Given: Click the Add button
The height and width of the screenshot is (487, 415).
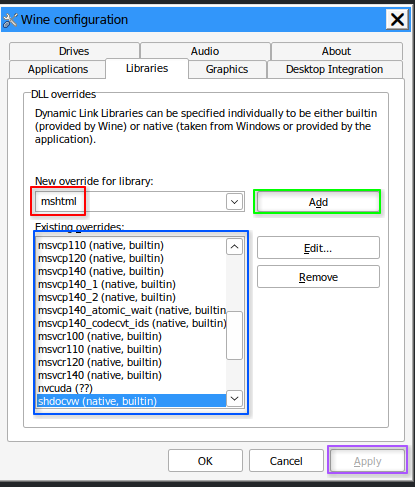Looking at the screenshot, I should tap(318, 202).
